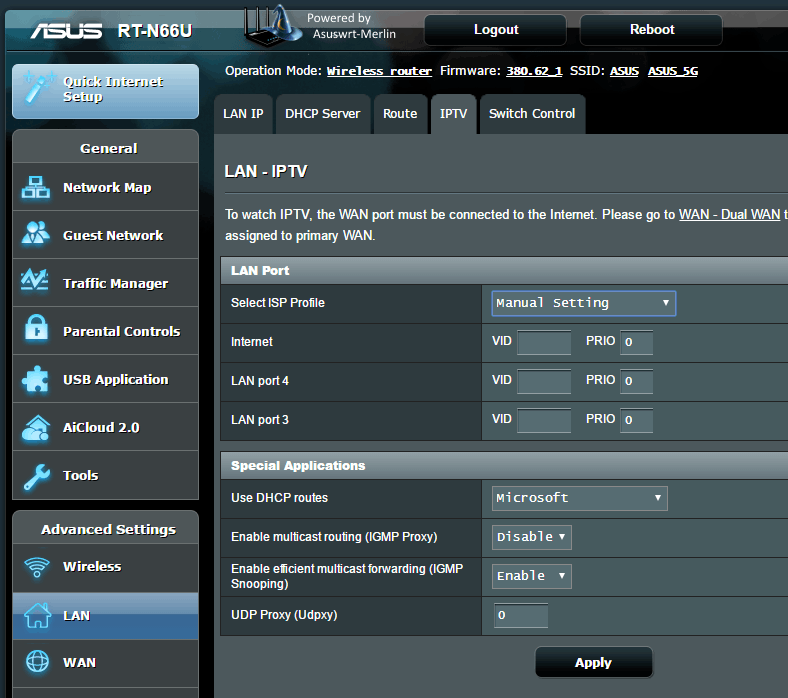Click the Apply button

pyautogui.click(x=594, y=662)
